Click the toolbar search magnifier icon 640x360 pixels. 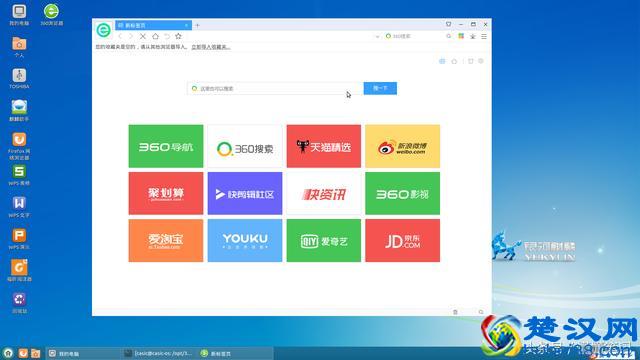(449, 36)
